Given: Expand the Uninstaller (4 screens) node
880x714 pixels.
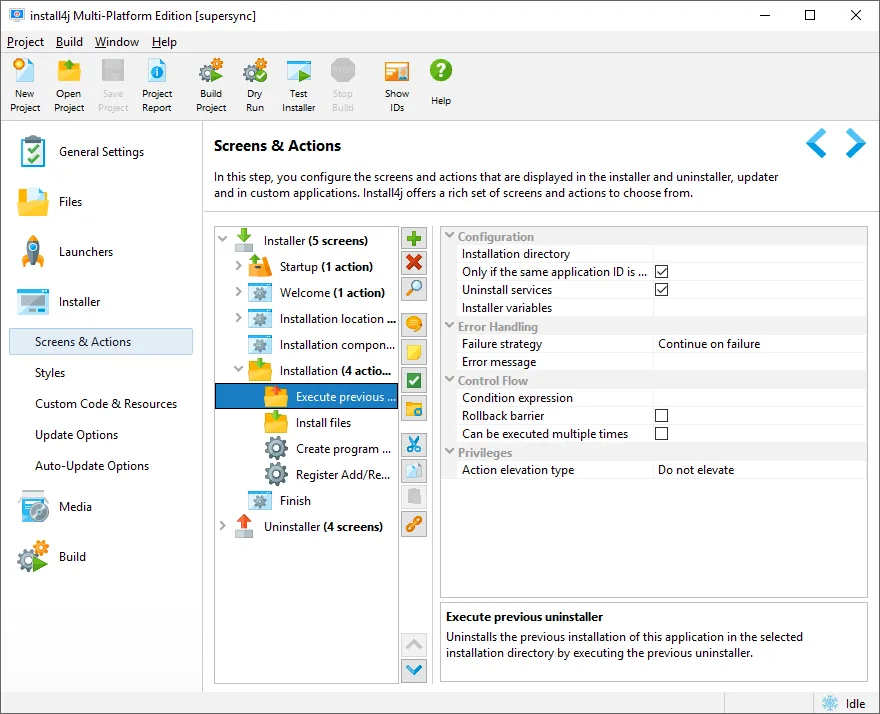Looking at the screenshot, I should point(223,525).
